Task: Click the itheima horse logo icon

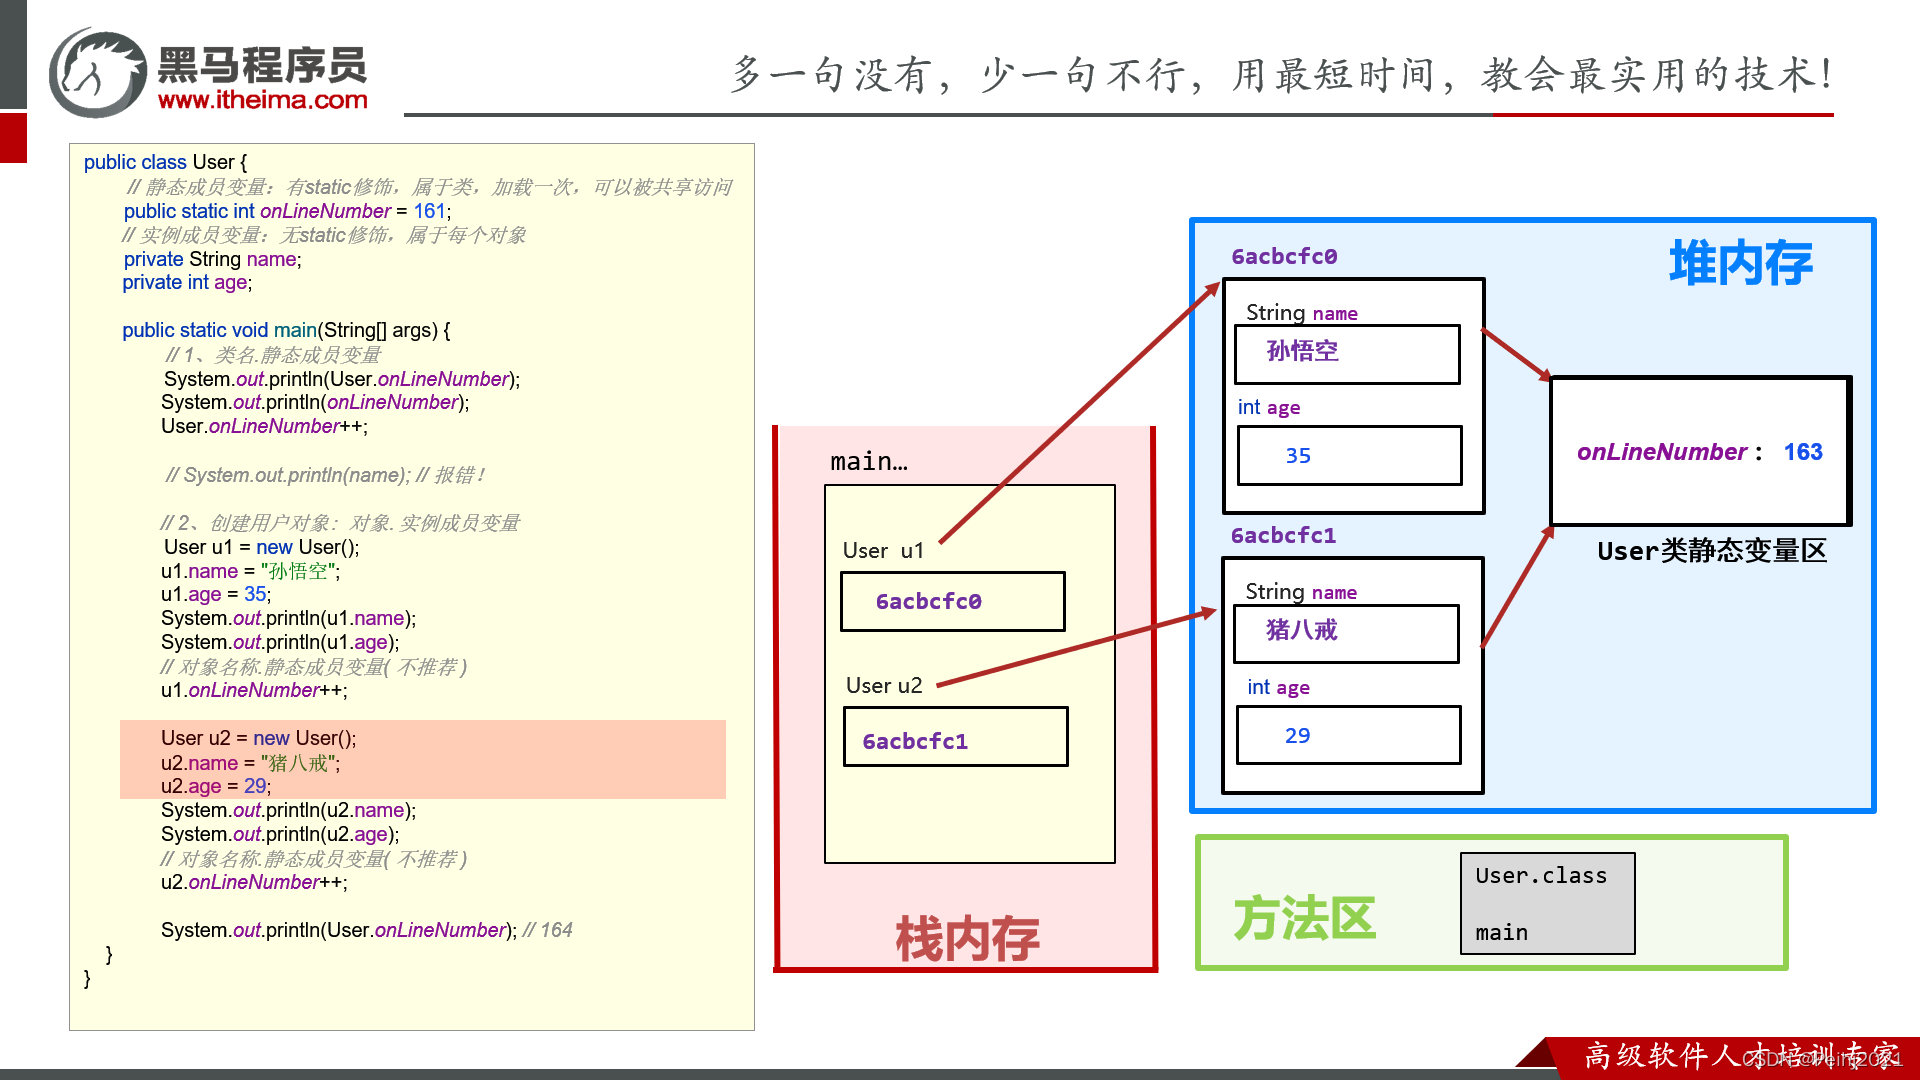Action: click(98, 73)
